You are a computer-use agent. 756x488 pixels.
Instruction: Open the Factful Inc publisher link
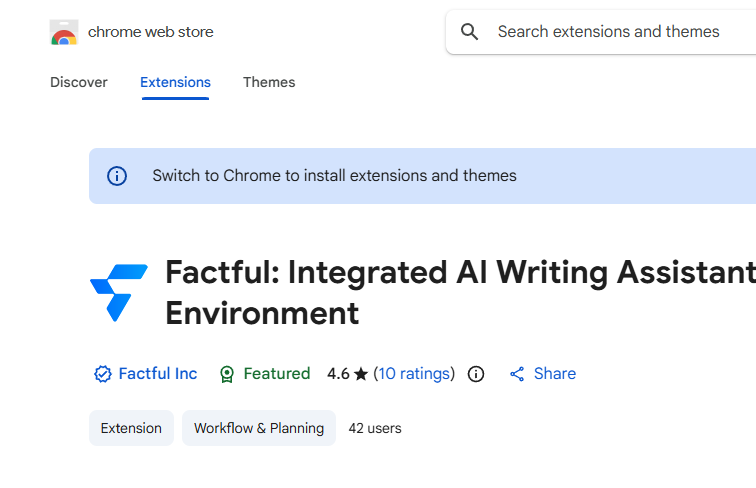(158, 374)
